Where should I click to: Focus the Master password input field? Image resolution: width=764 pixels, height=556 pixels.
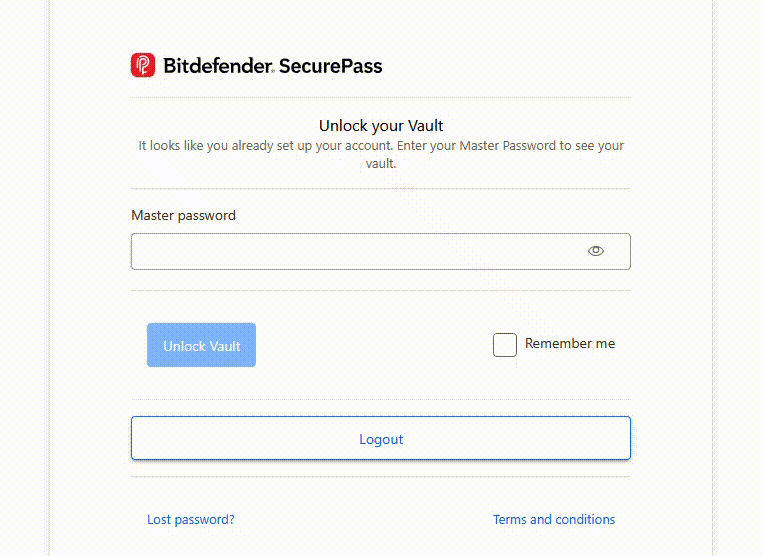click(x=381, y=251)
